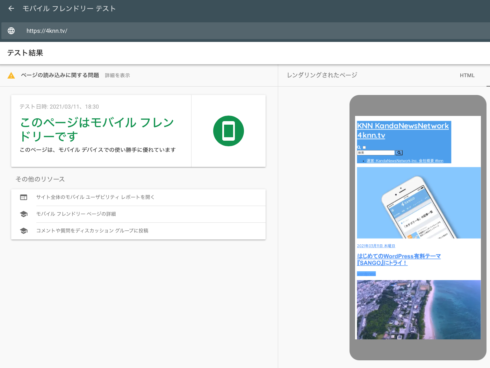Viewport: 490px width, 368px height.
Task: Click the その他のリソース label
Action: [40, 179]
